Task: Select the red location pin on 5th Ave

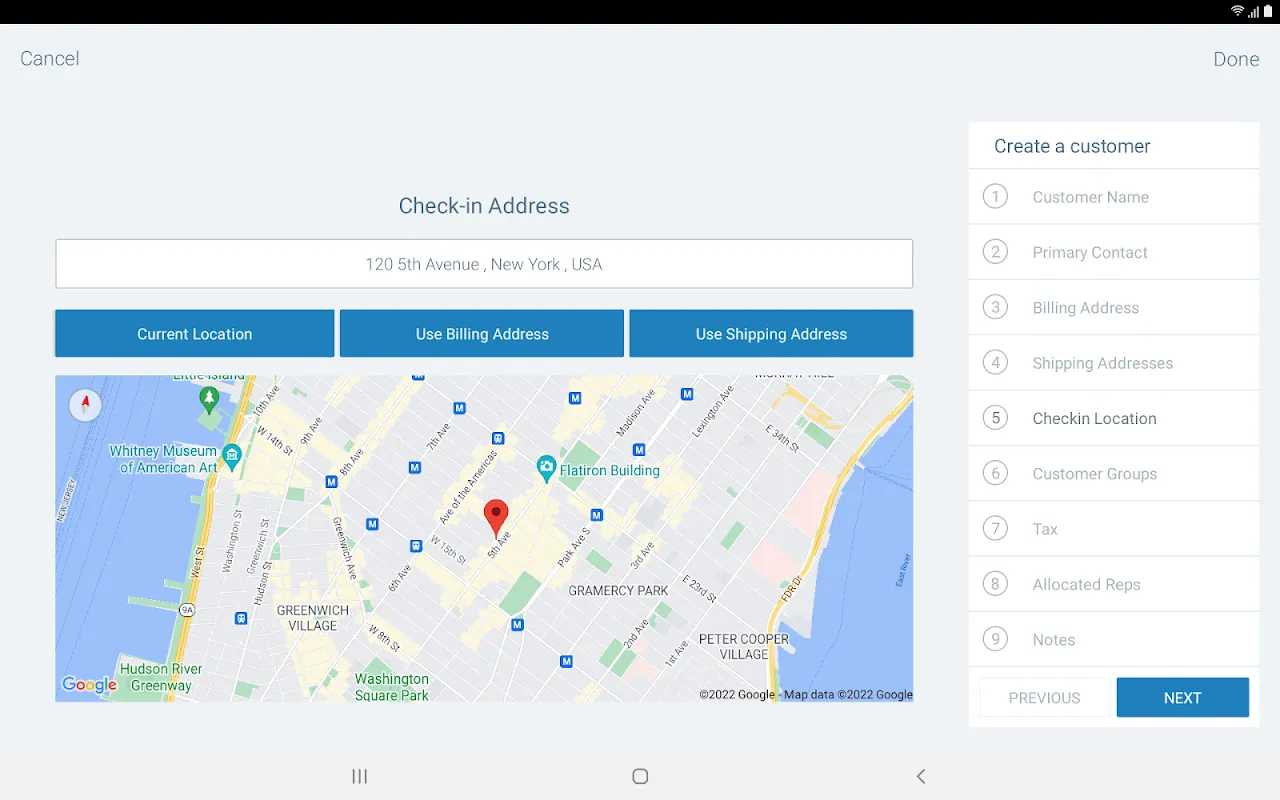Action: tap(496, 520)
